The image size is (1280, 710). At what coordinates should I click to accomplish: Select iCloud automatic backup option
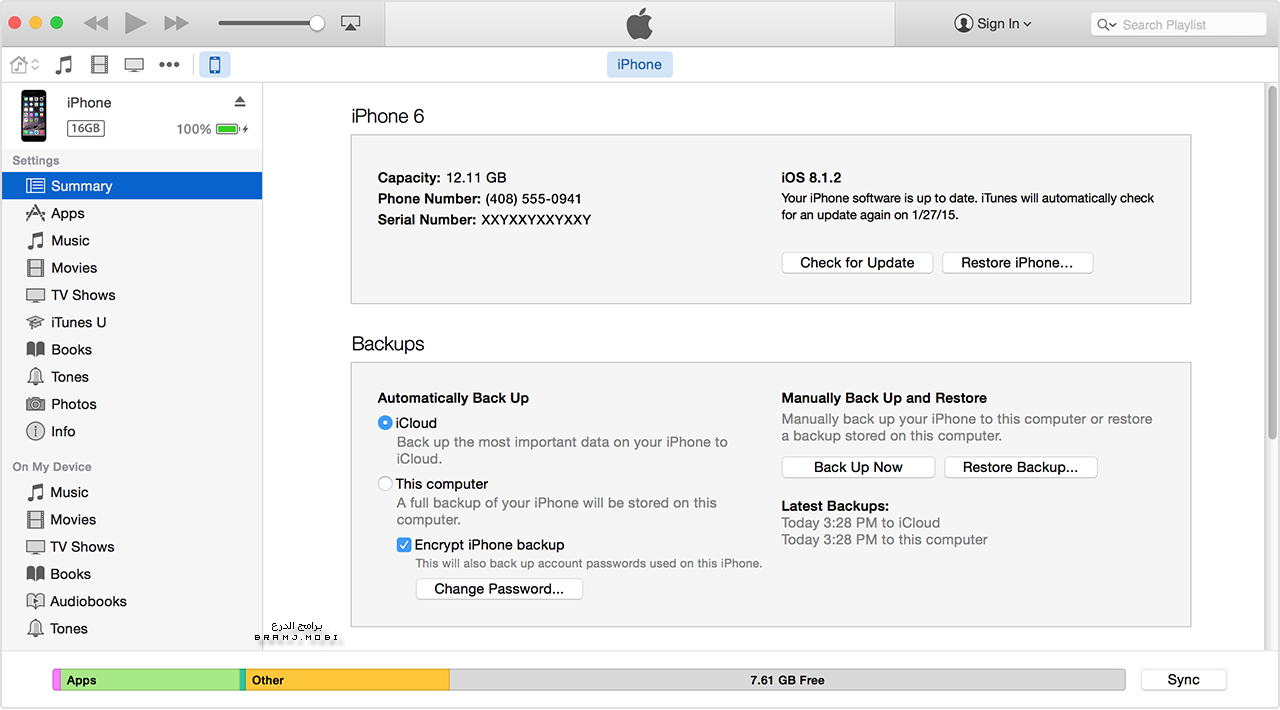click(x=385, y=423)
